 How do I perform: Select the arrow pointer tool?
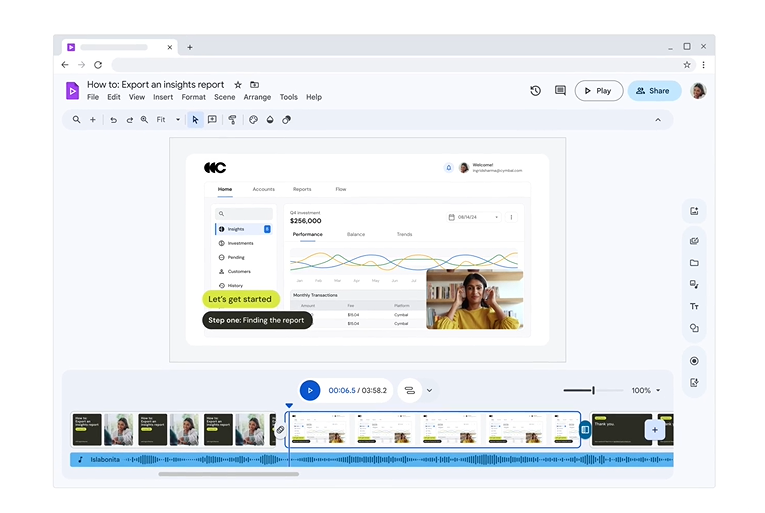[195, 120]
